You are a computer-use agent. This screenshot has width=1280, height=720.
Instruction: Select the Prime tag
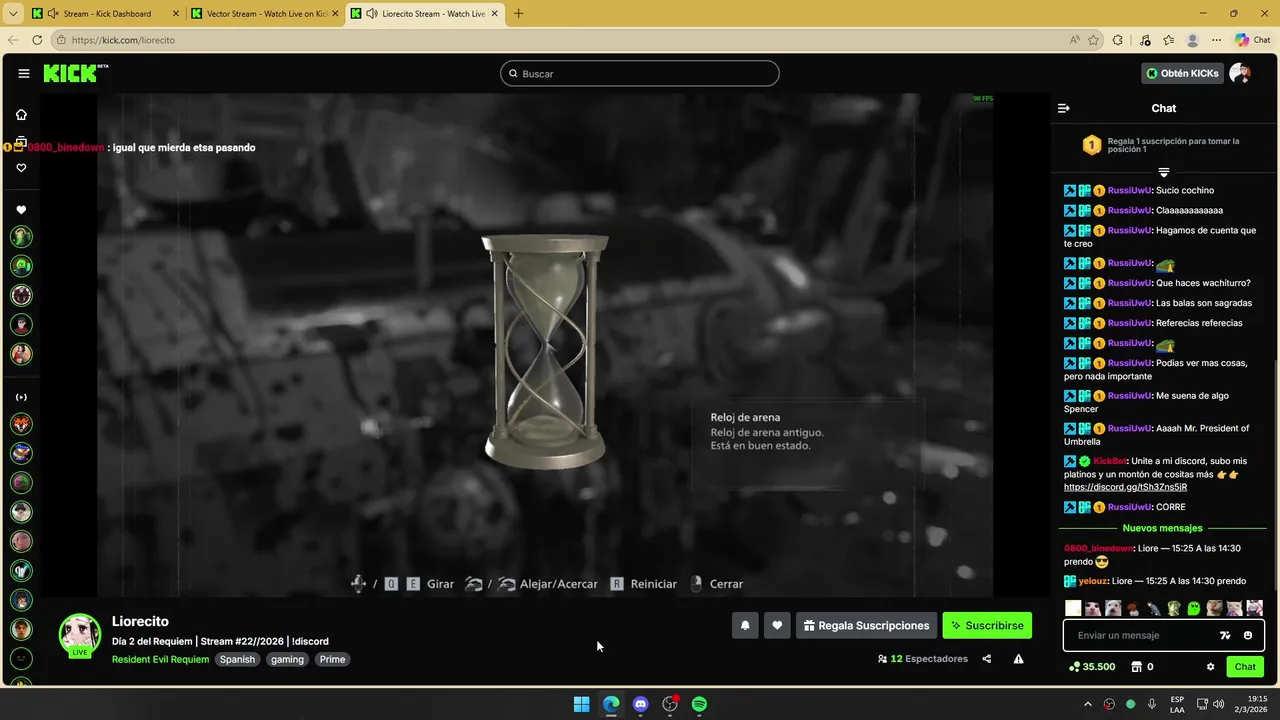(x=332, y=659)
